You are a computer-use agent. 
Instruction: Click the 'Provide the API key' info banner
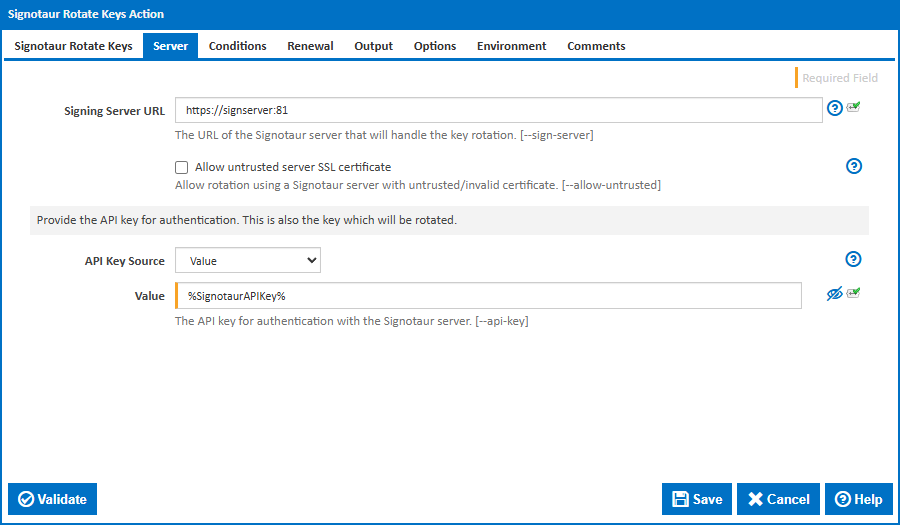[449, 220]
